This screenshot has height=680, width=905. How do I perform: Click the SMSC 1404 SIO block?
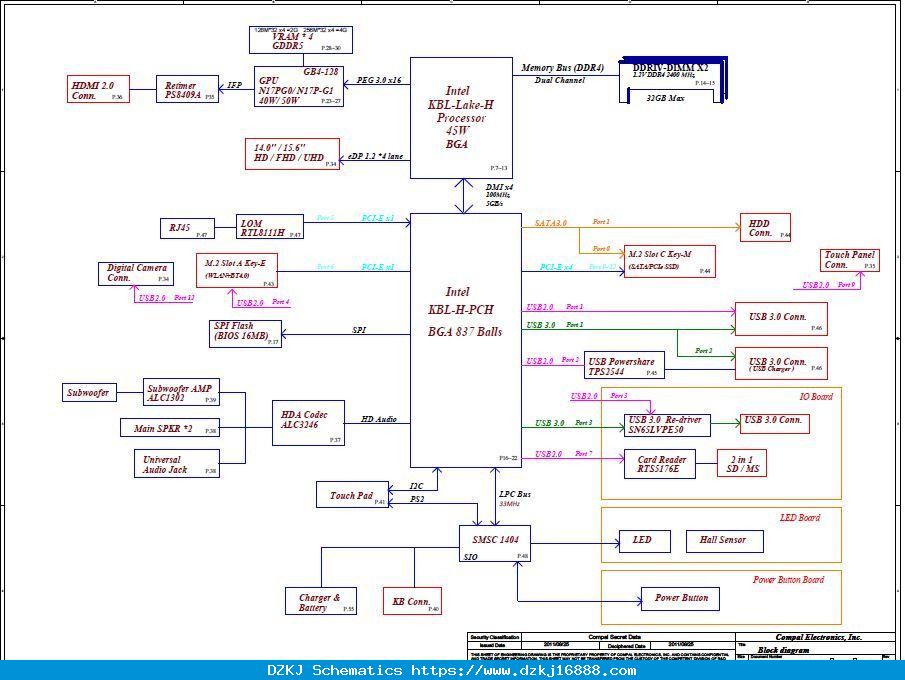pyautogui.click(x=495, y=544)
